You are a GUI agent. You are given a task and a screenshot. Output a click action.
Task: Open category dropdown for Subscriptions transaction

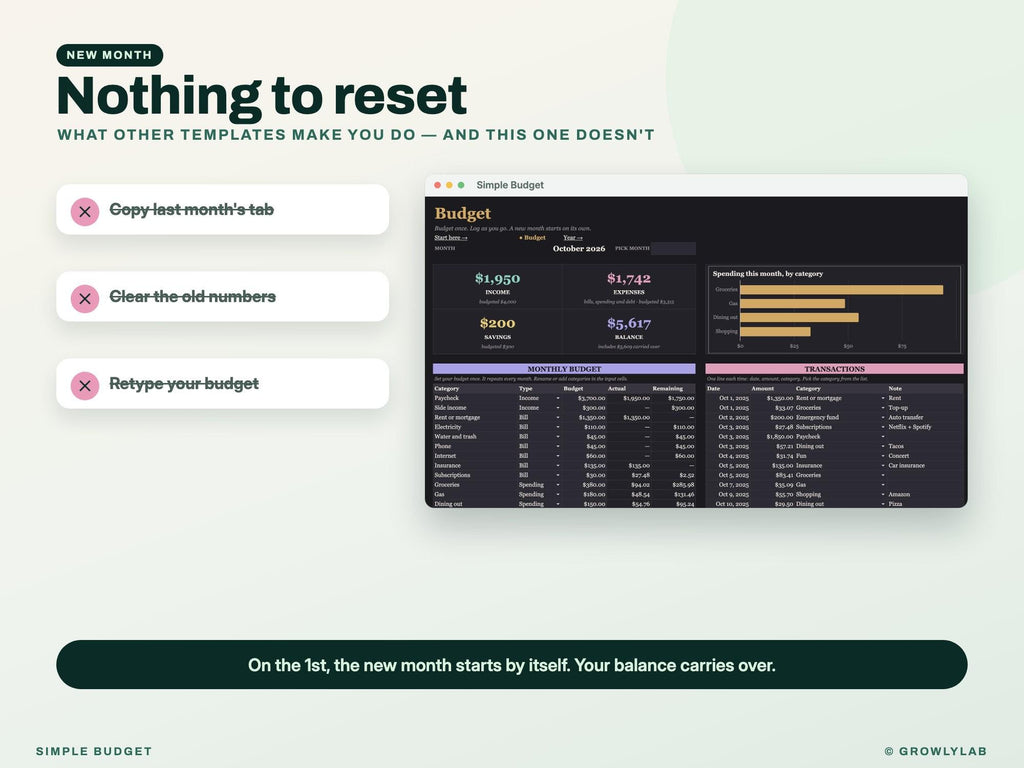(x=883, y=427)
